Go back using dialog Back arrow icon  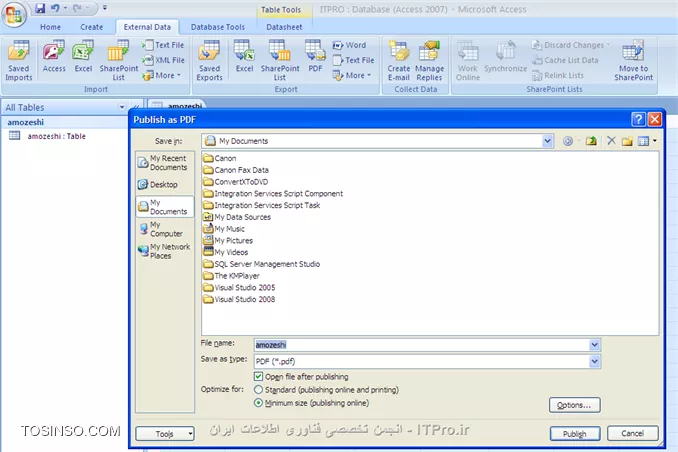[x=568, y=141]
